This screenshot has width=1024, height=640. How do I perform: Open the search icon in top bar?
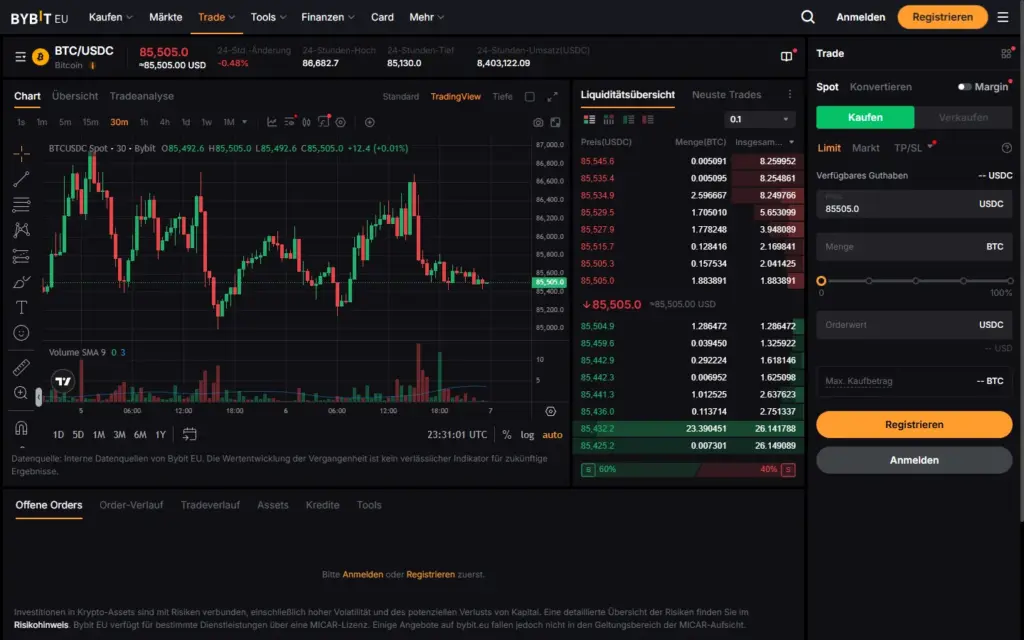[808, 17]
